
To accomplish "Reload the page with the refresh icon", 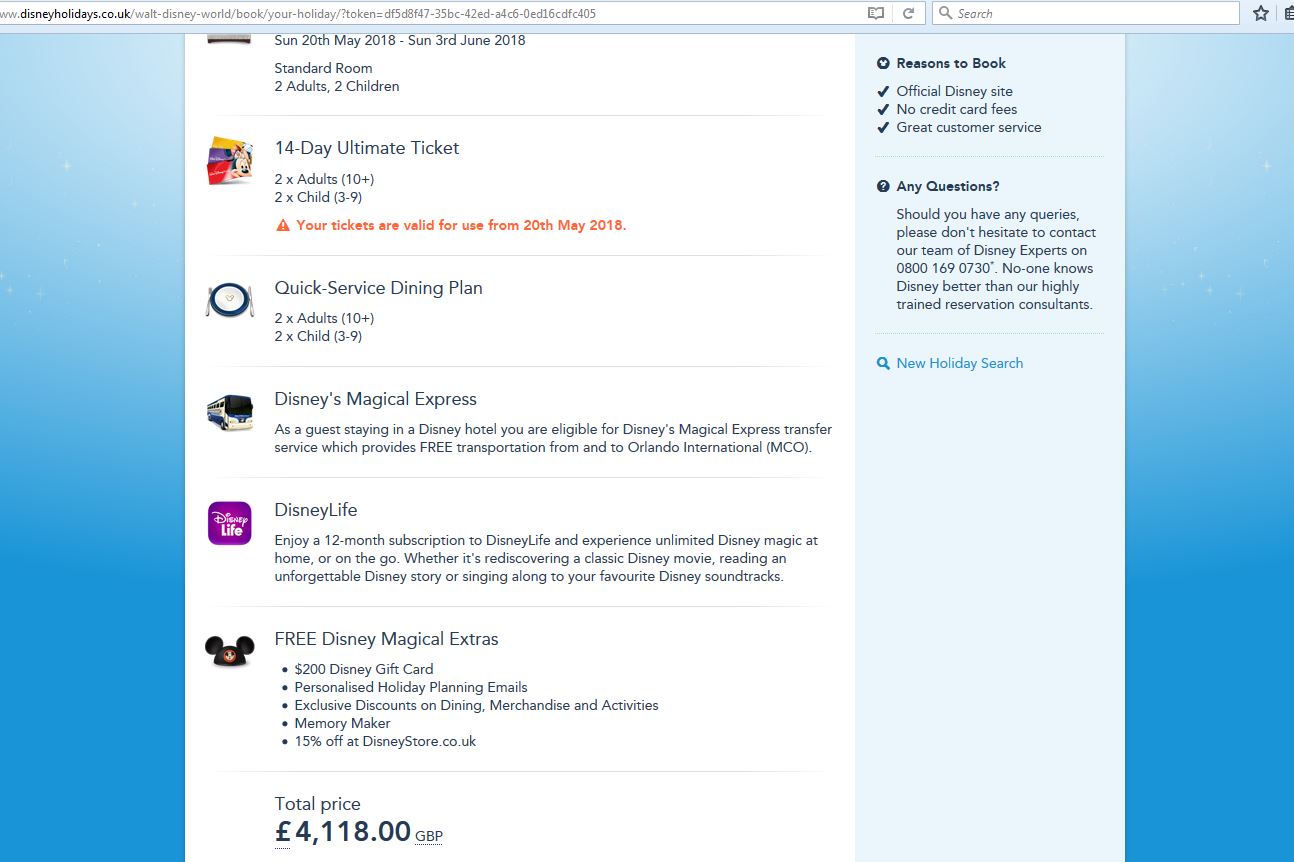I will (908, 13).
